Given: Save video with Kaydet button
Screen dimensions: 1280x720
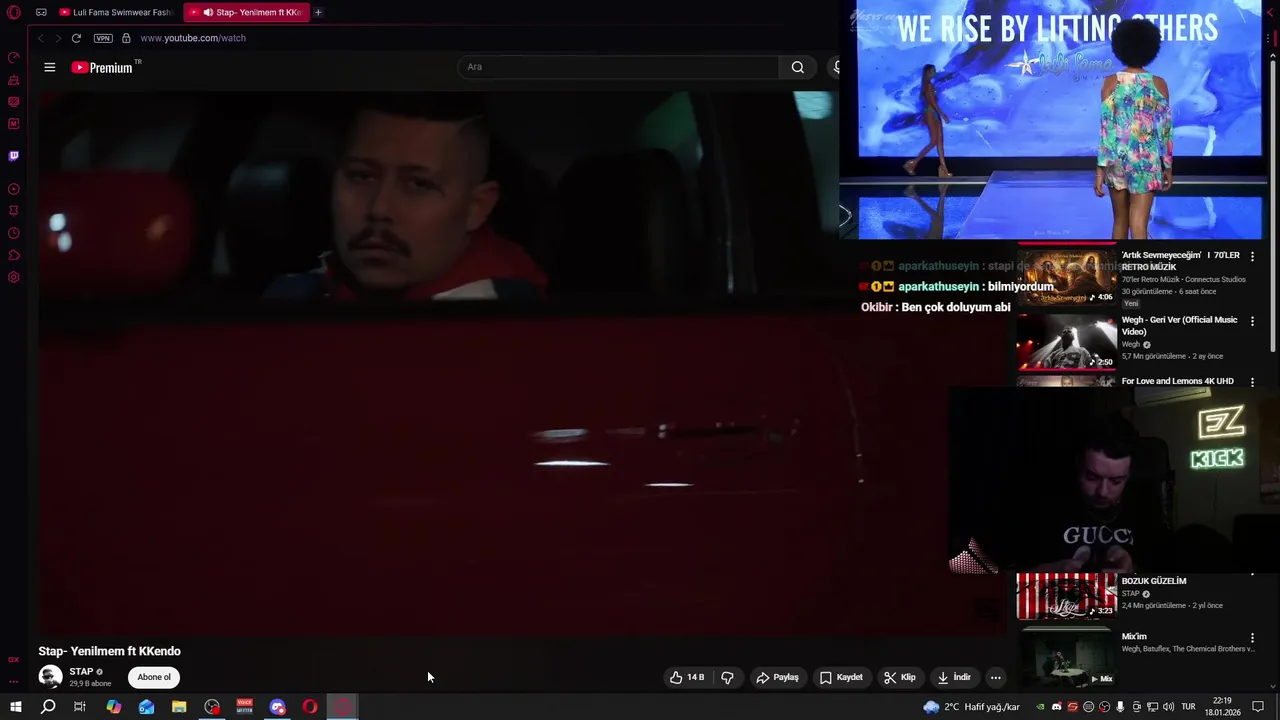Looking at the screenshot, I should point(841,677).
